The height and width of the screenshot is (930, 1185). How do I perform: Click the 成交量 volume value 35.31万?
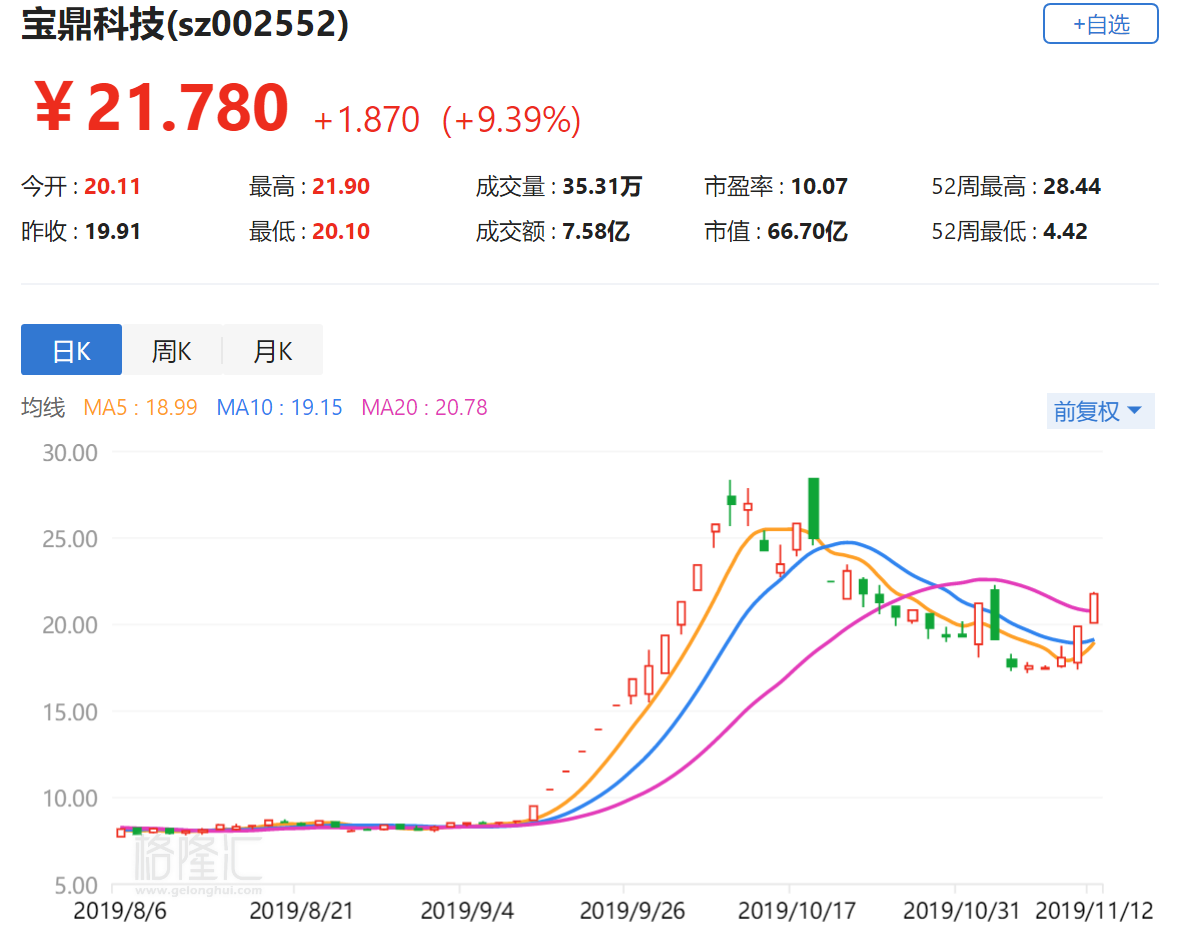pyautogui.click(x=602, y=187)
